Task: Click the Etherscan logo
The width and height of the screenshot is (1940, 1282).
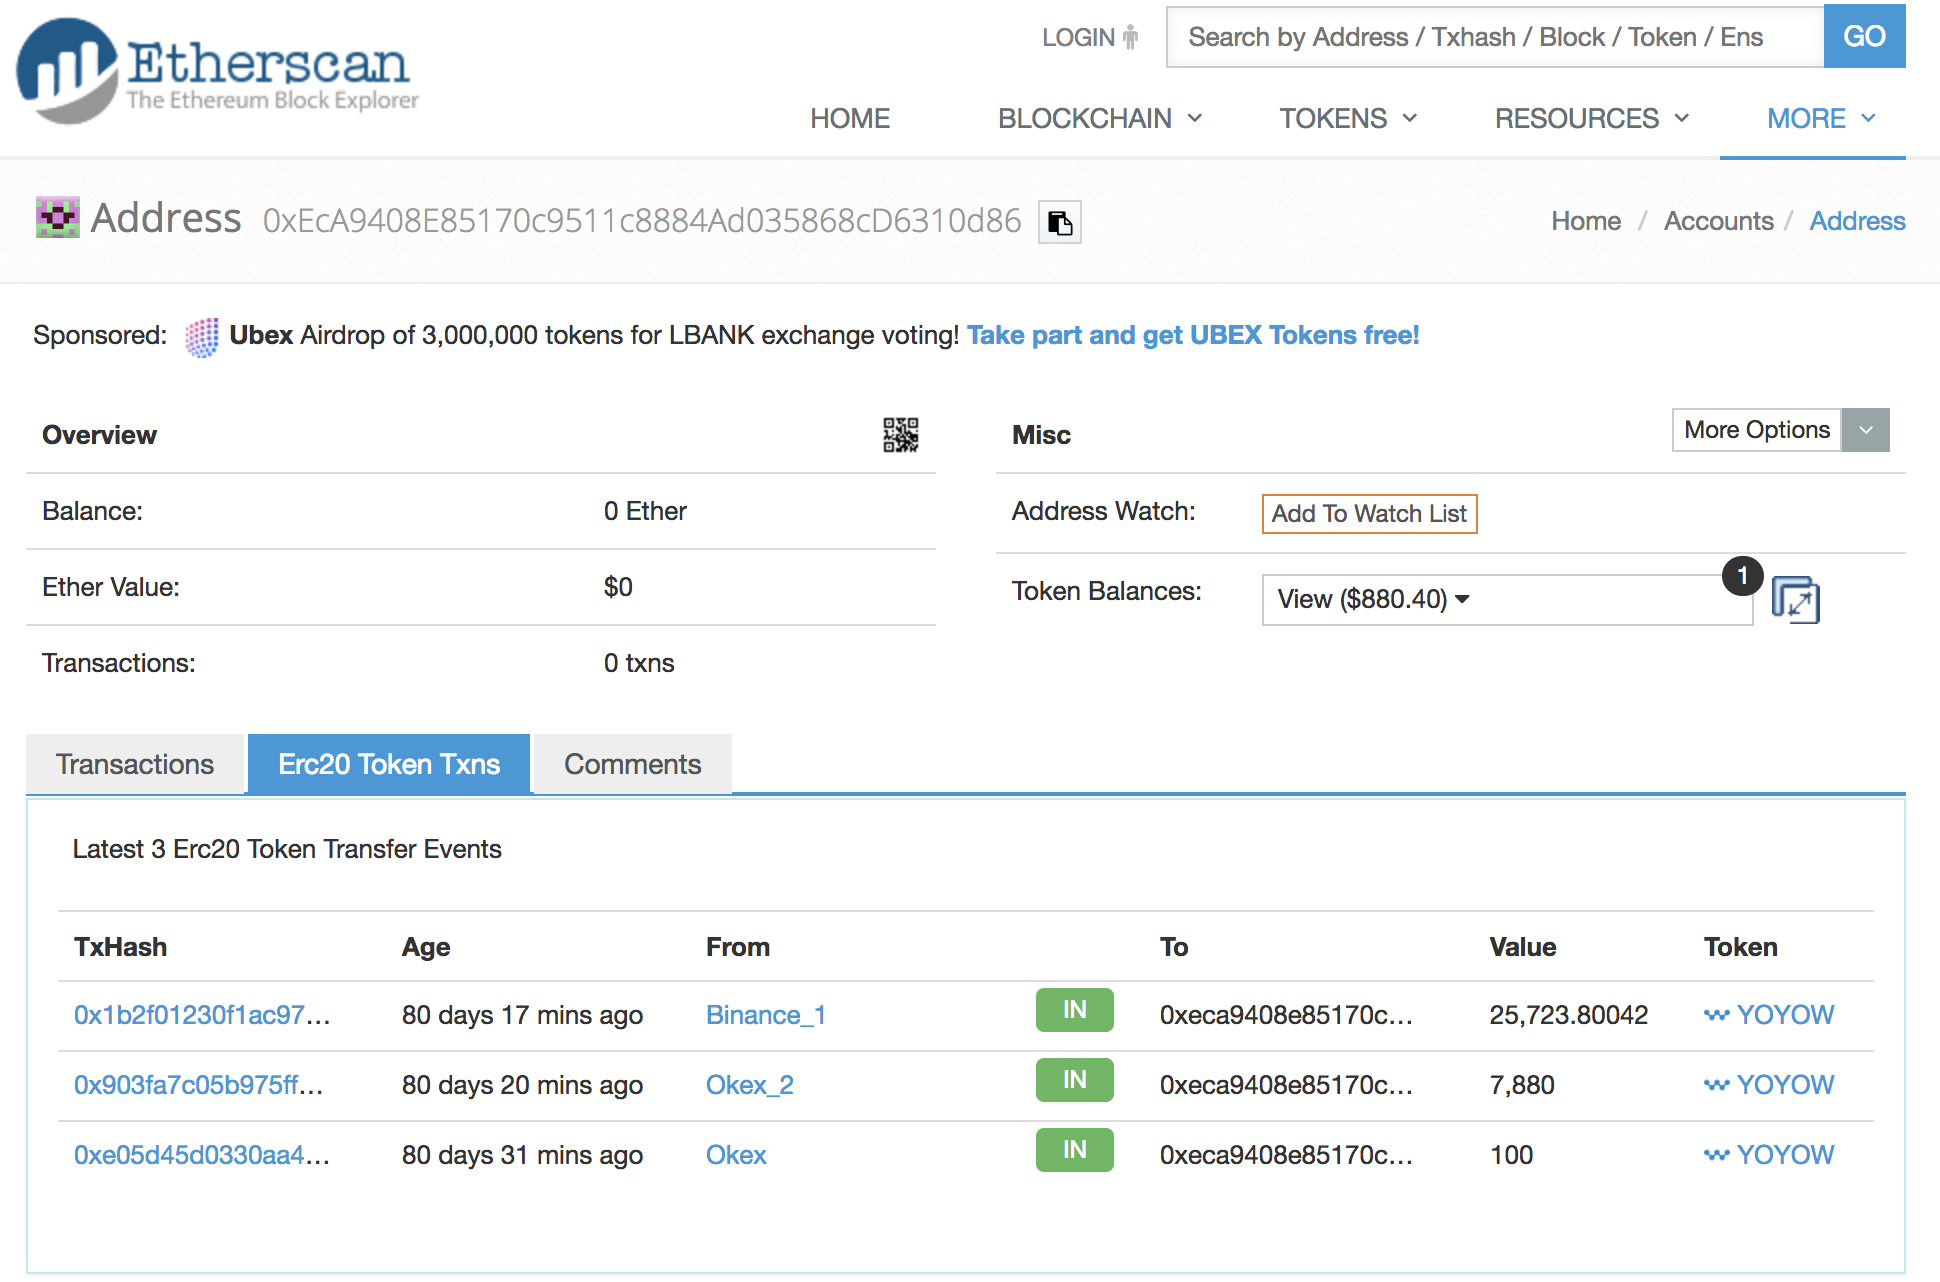Action: pos(217,70)
